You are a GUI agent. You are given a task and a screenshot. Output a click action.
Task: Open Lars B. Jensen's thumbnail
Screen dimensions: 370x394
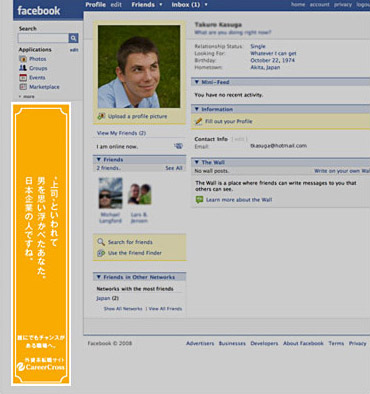[x=139, y=194]
